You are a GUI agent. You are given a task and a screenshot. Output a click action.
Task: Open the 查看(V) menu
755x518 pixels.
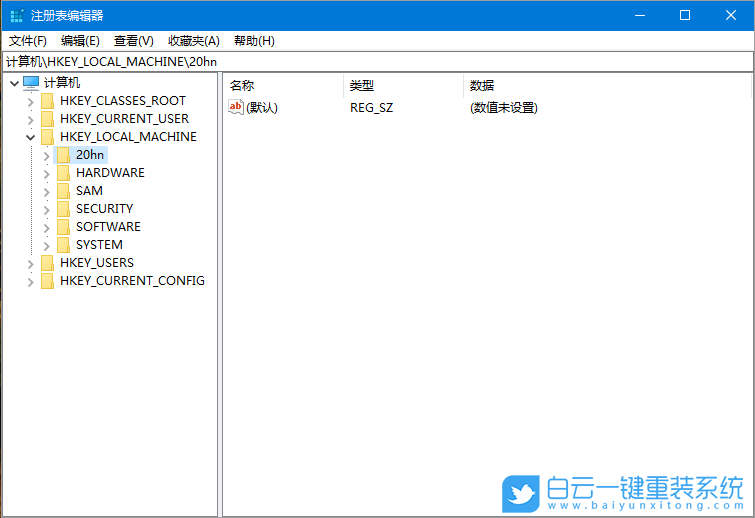pyautogui.click(x=133, y=41)
